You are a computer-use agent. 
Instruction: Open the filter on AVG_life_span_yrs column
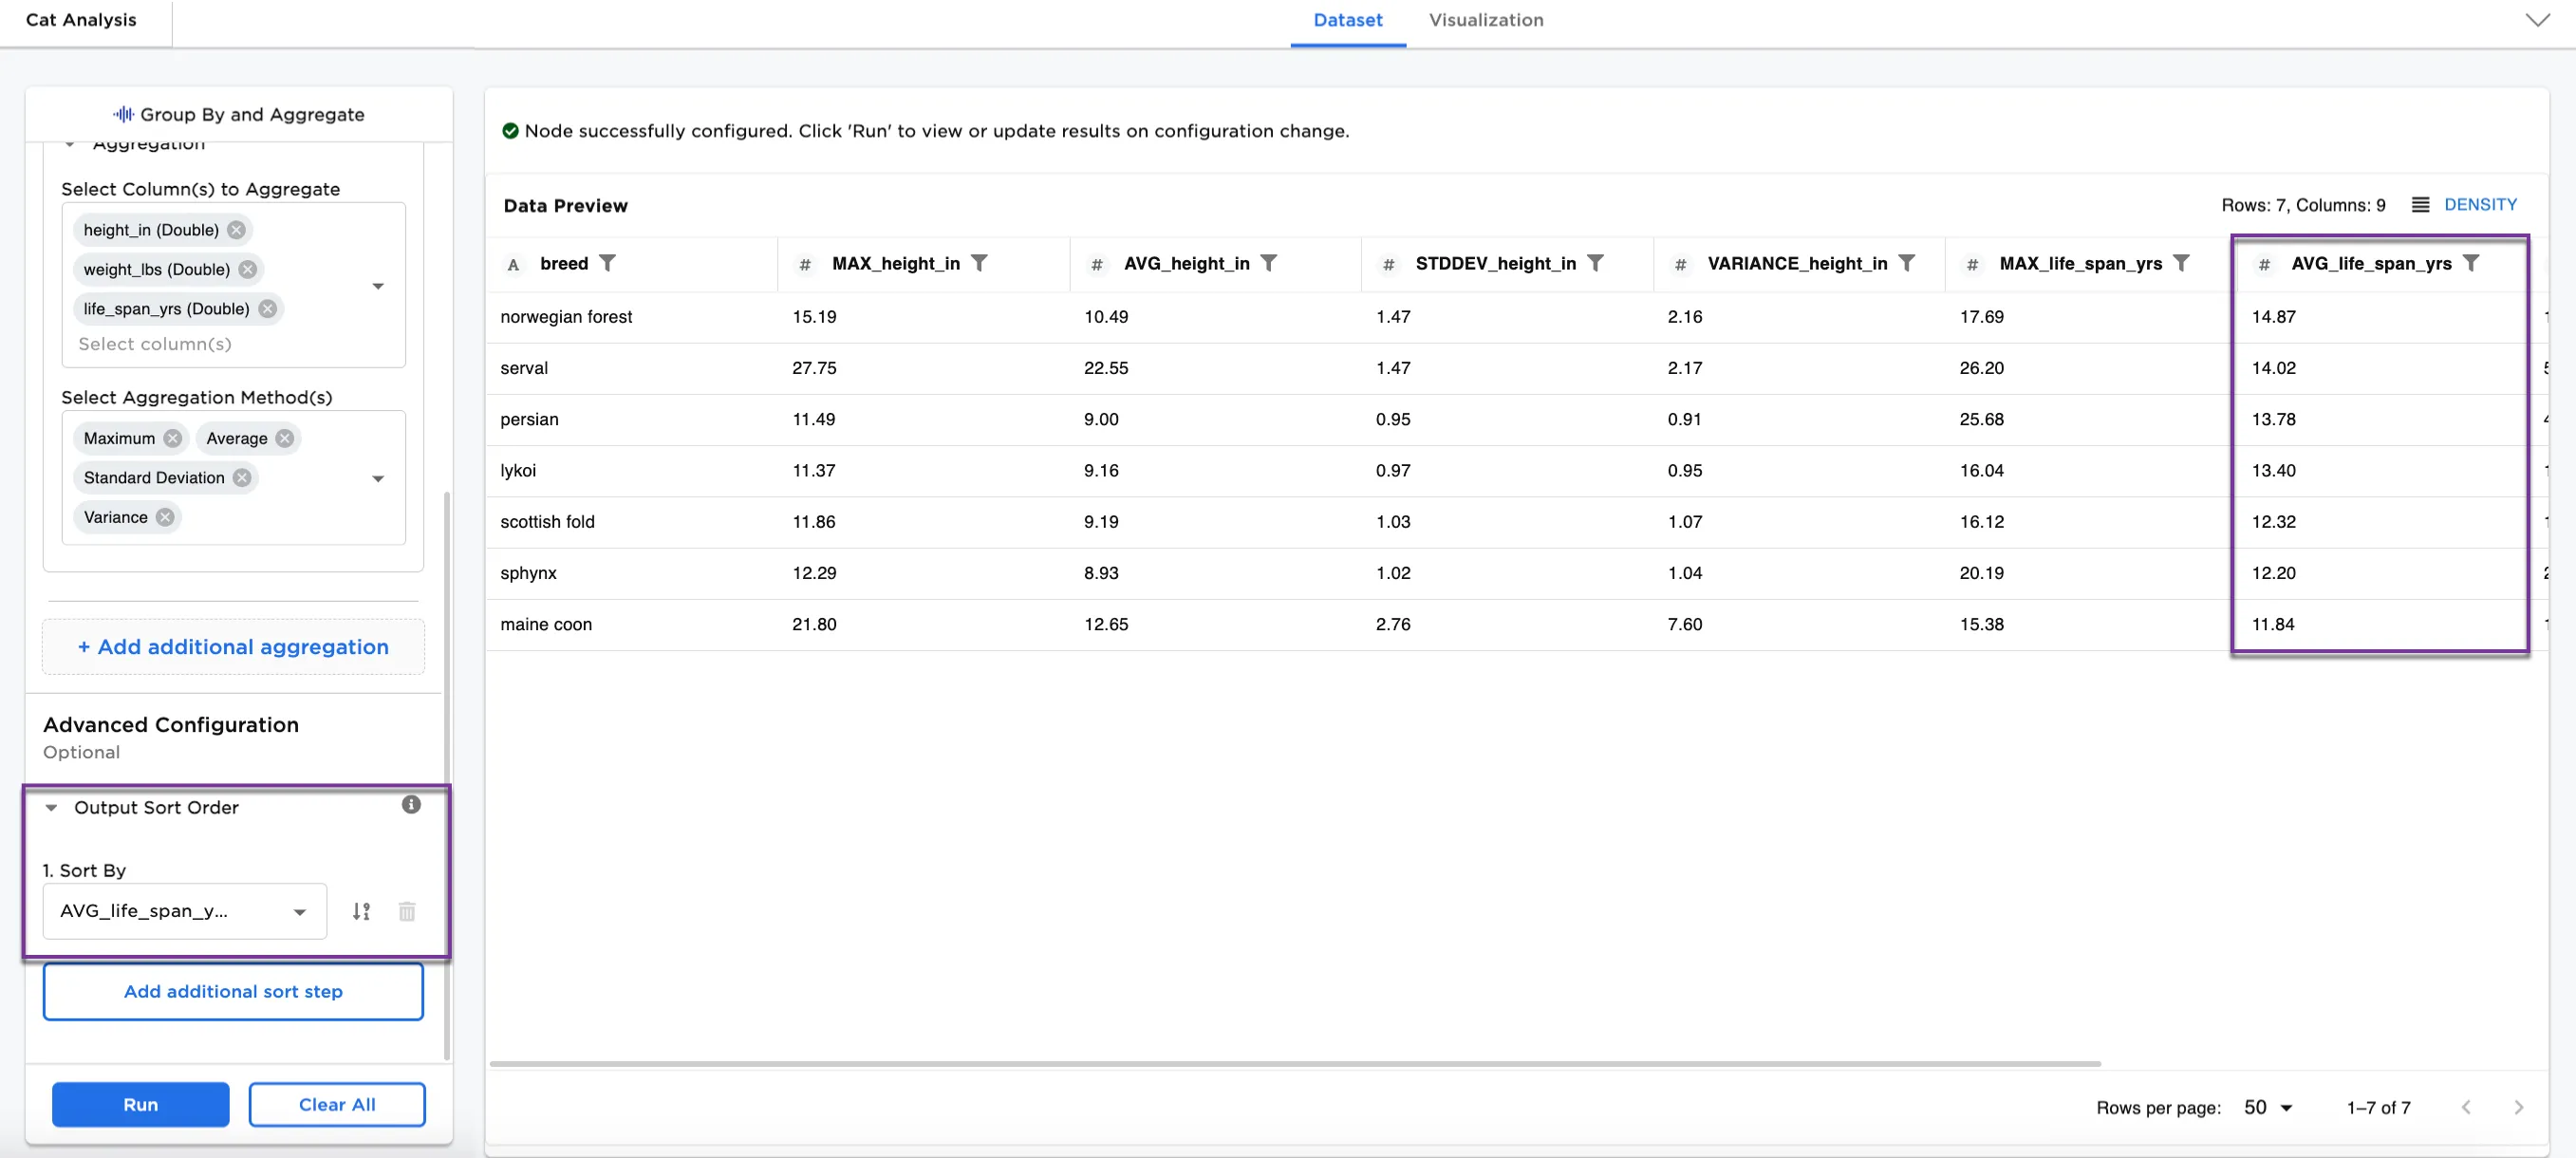point(2473,263)
